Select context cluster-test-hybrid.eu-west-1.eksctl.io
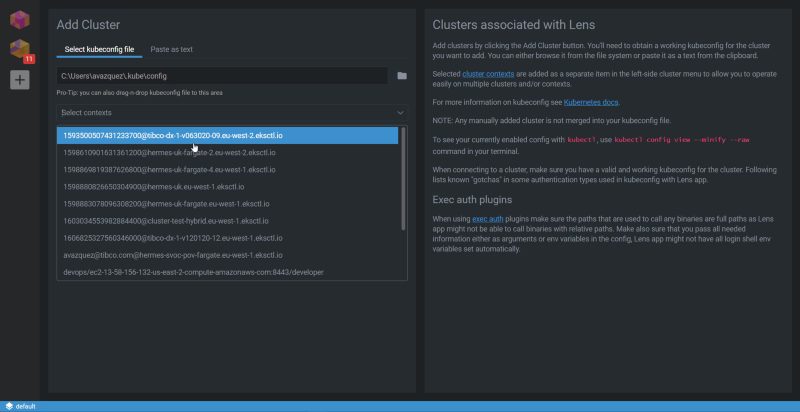The width and height of the screenshot is (800, 412). point(227,221)
